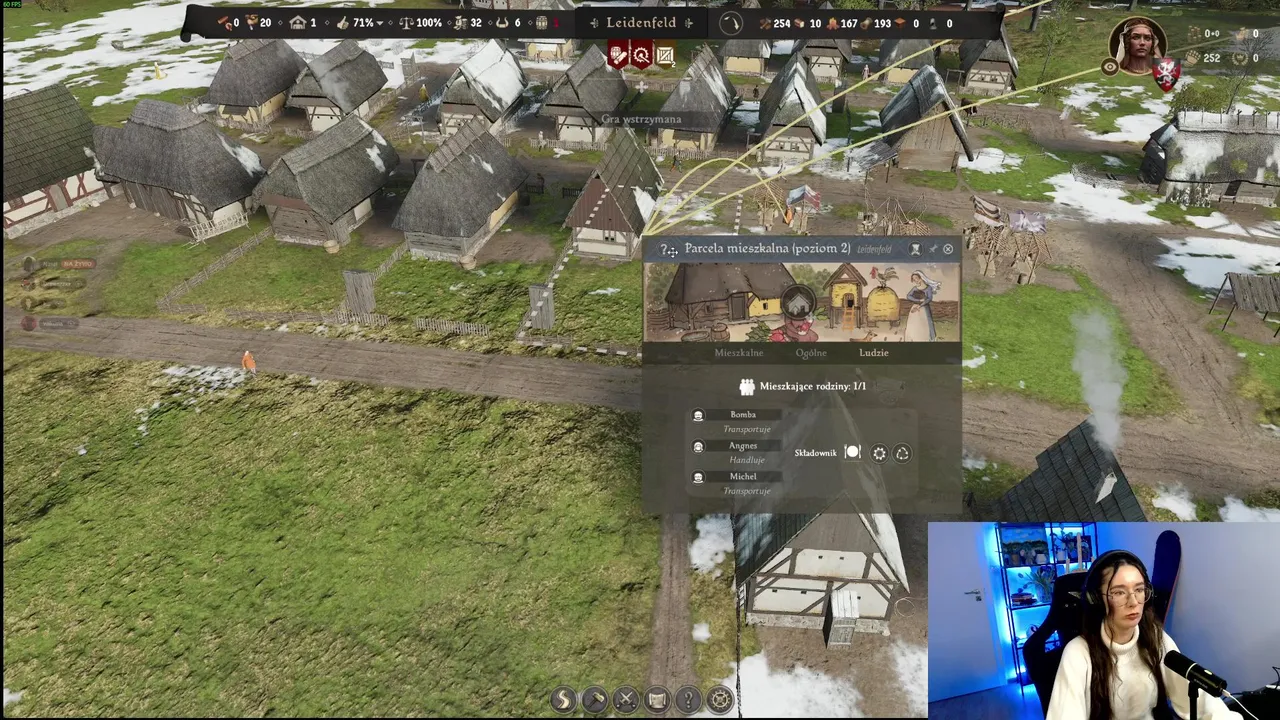Select villager Bomba in the list

click(743, 415)
